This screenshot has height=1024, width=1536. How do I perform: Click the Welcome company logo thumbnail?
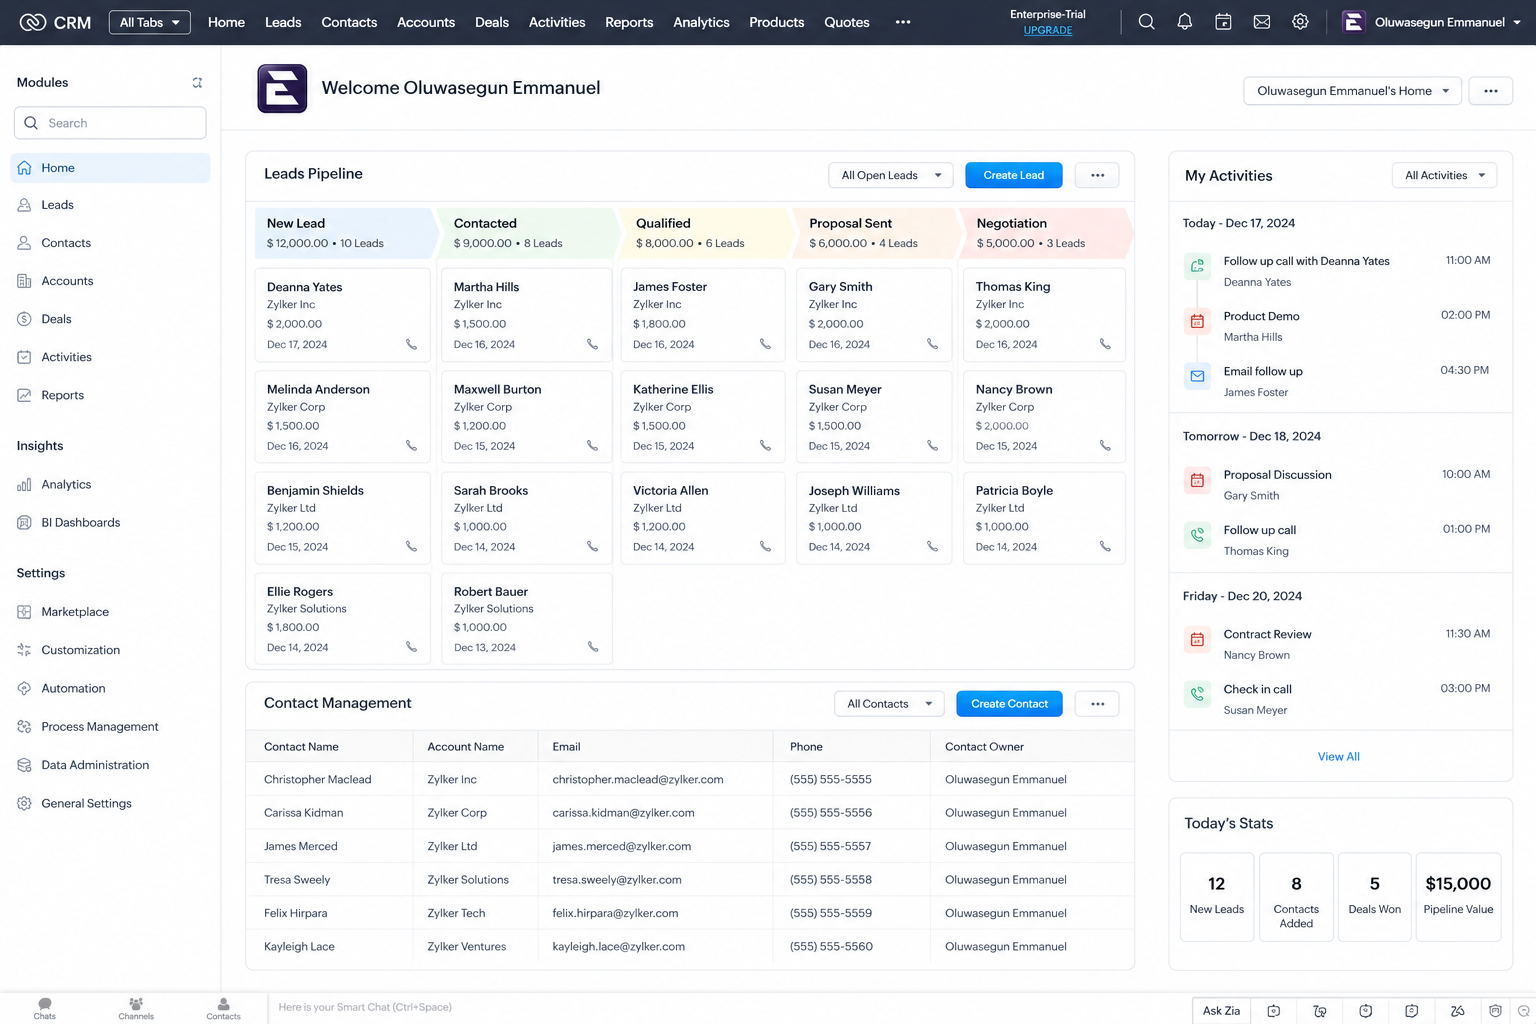282,88
